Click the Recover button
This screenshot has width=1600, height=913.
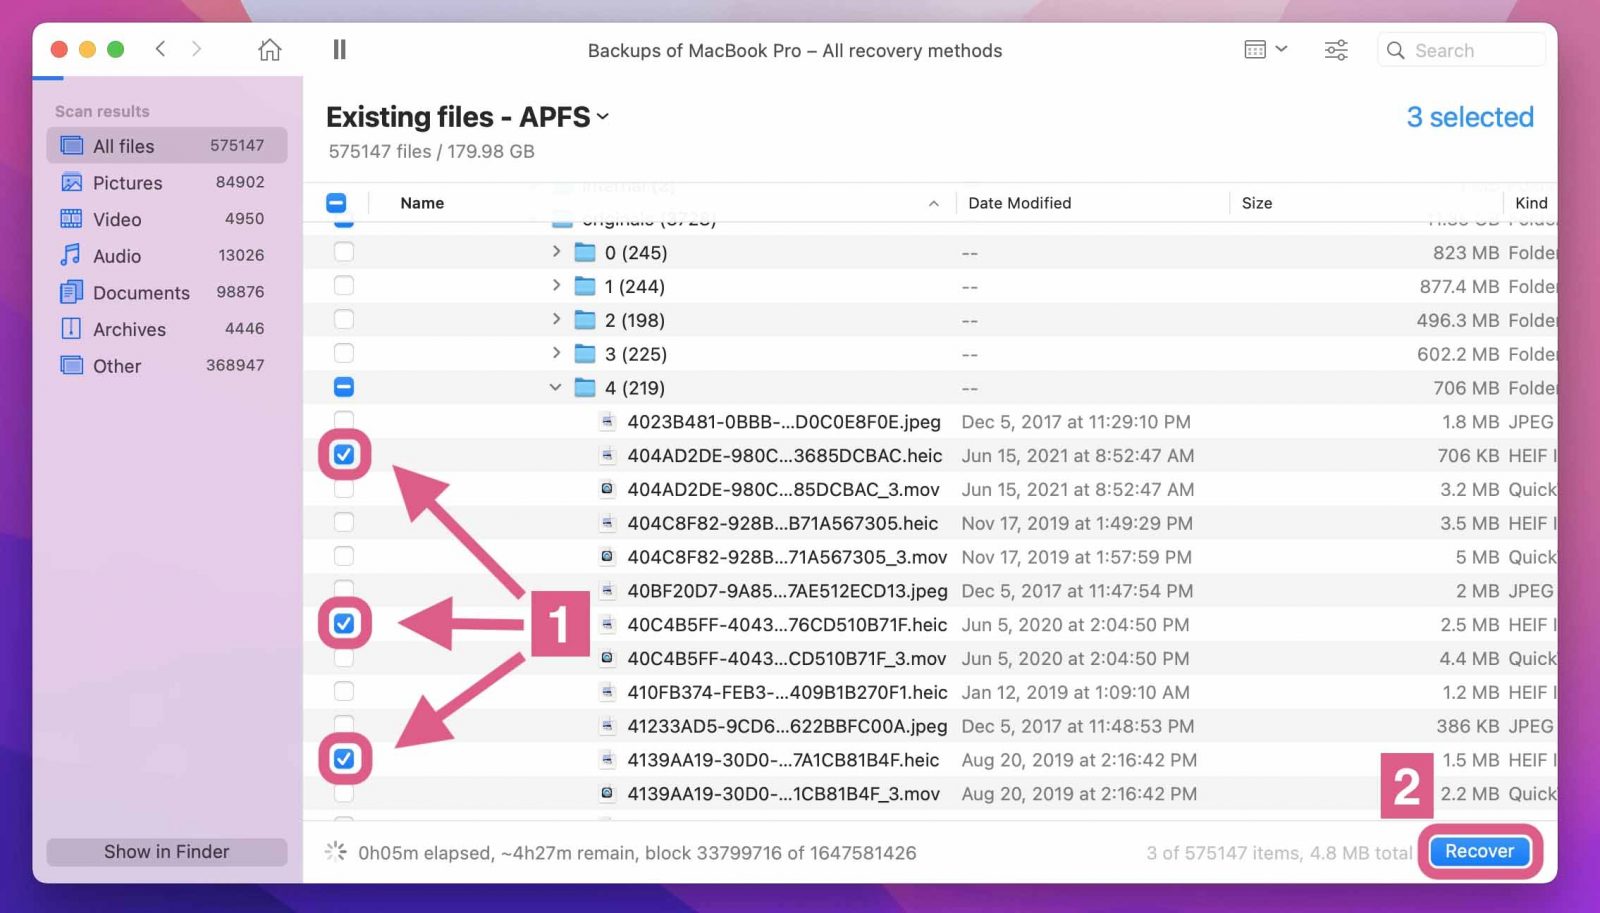pyautogui.click(x=1479, y=851)
